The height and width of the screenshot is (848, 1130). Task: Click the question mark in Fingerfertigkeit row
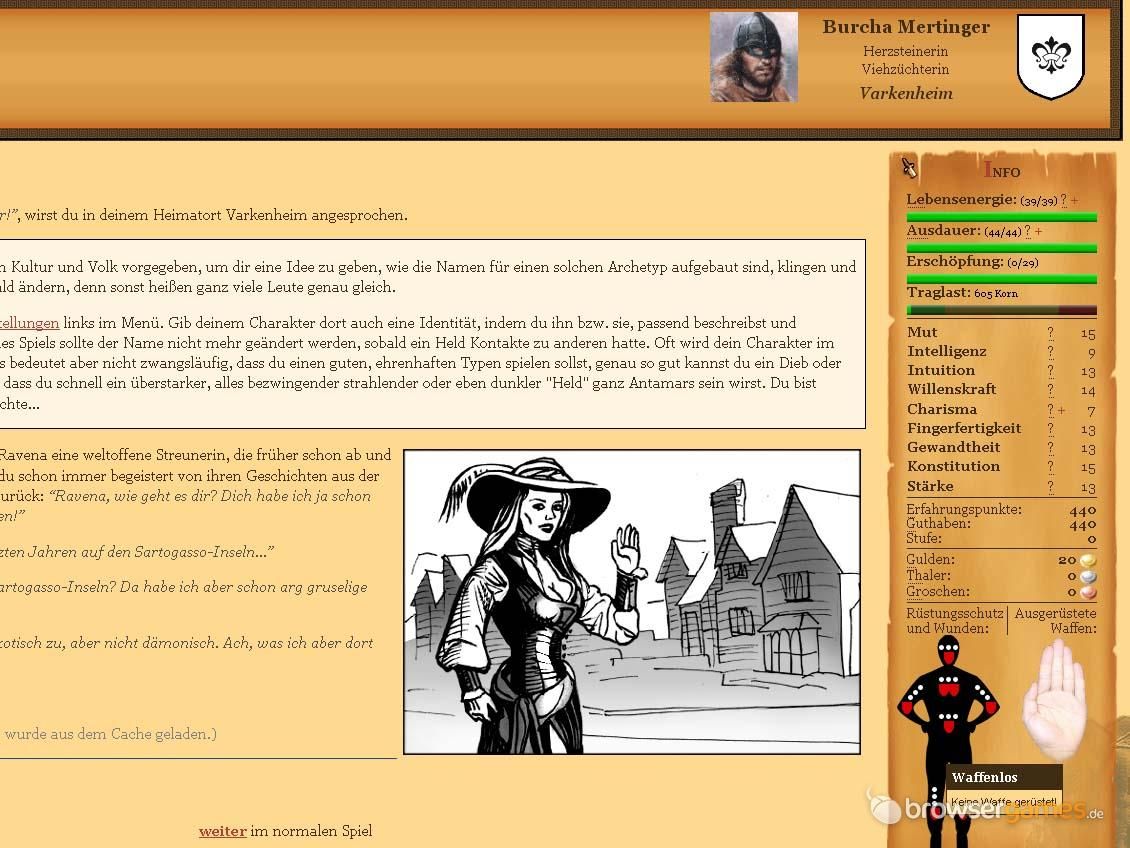(x=1051, y=429)
